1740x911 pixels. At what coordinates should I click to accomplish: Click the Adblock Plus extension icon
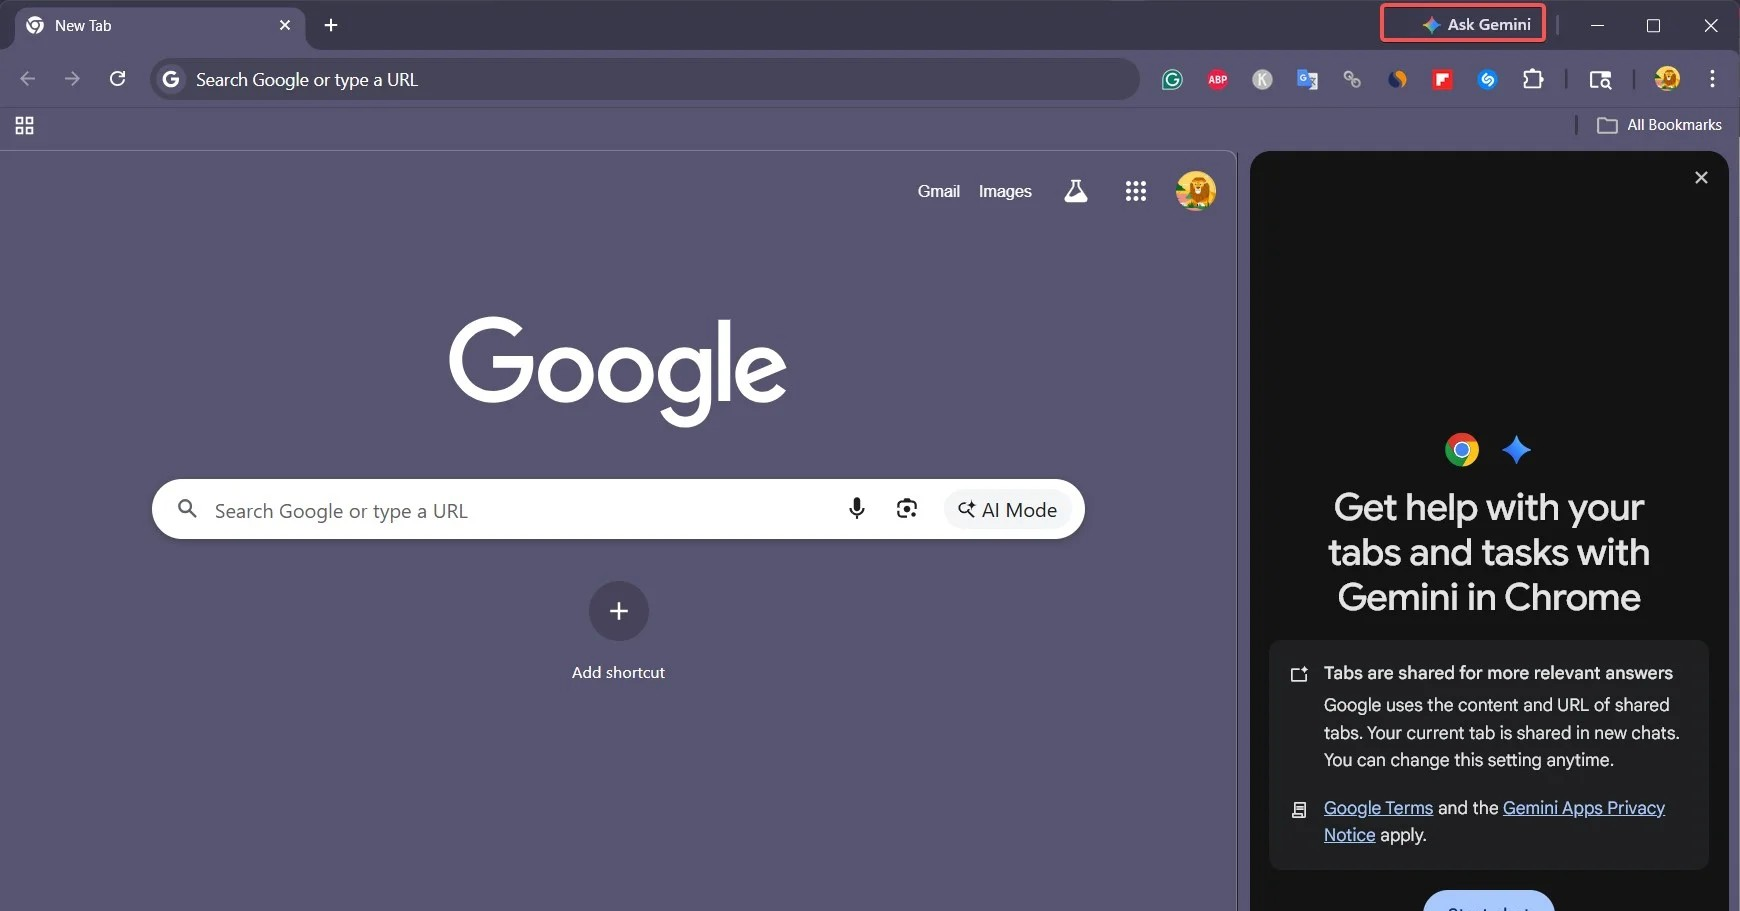(1216, 79)
